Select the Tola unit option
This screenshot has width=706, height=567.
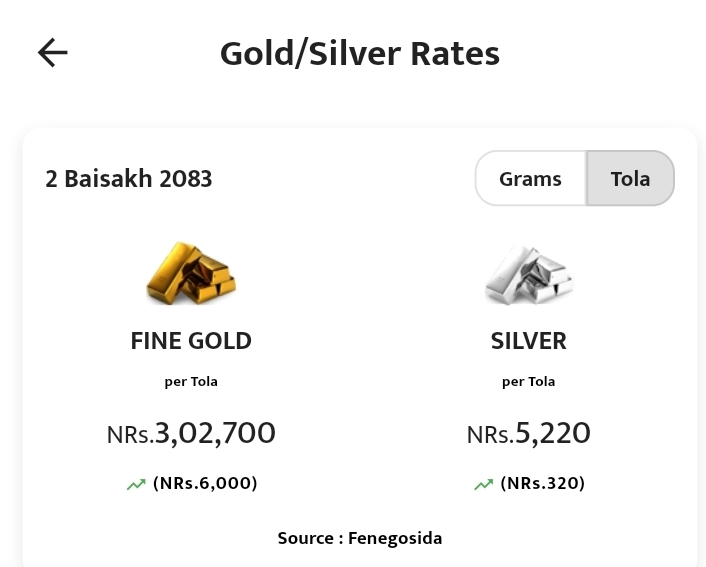pyautogui.click(x=630, y=179)
